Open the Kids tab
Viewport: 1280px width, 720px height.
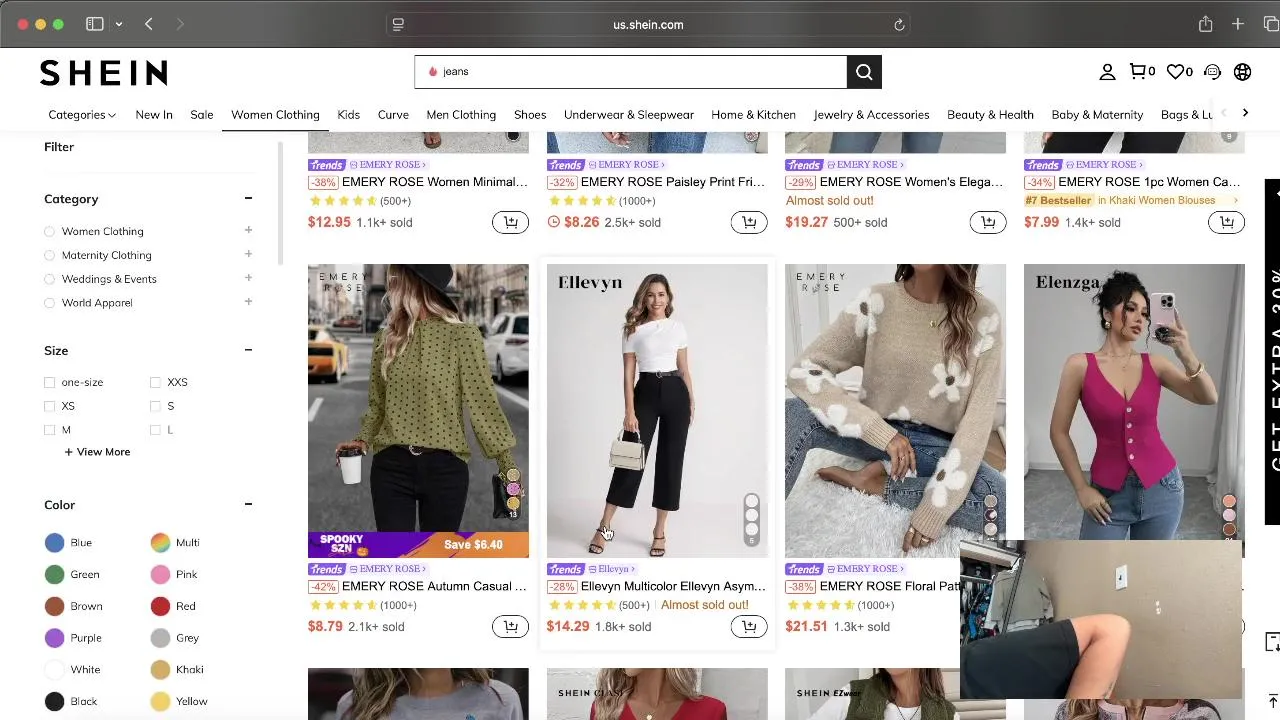348,115
